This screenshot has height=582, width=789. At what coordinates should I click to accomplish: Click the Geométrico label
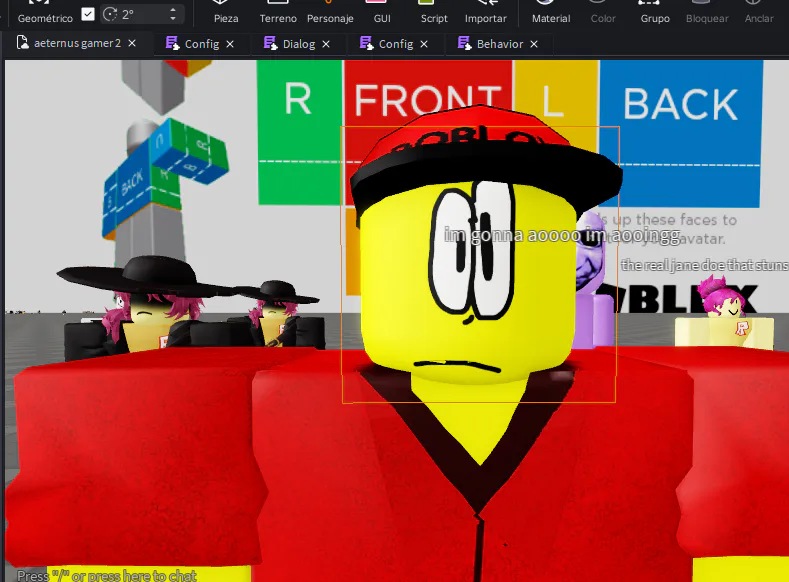tap(45, 18)
